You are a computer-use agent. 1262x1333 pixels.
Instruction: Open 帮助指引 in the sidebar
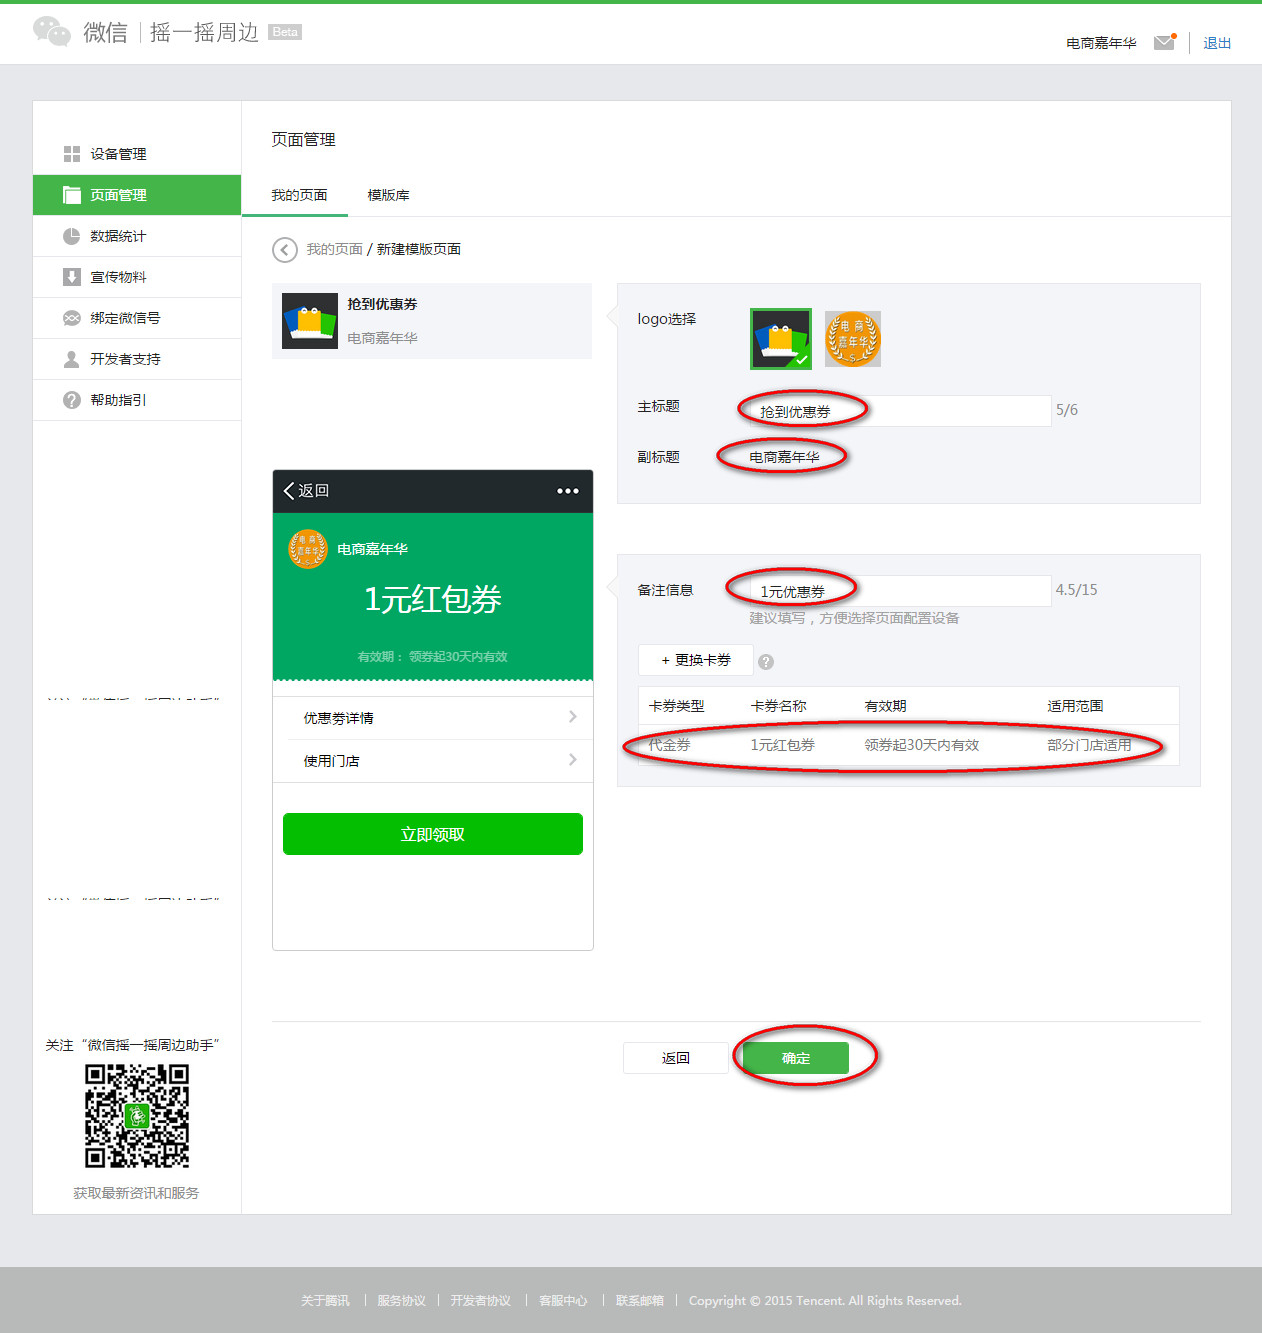click(x=137, y=400)
